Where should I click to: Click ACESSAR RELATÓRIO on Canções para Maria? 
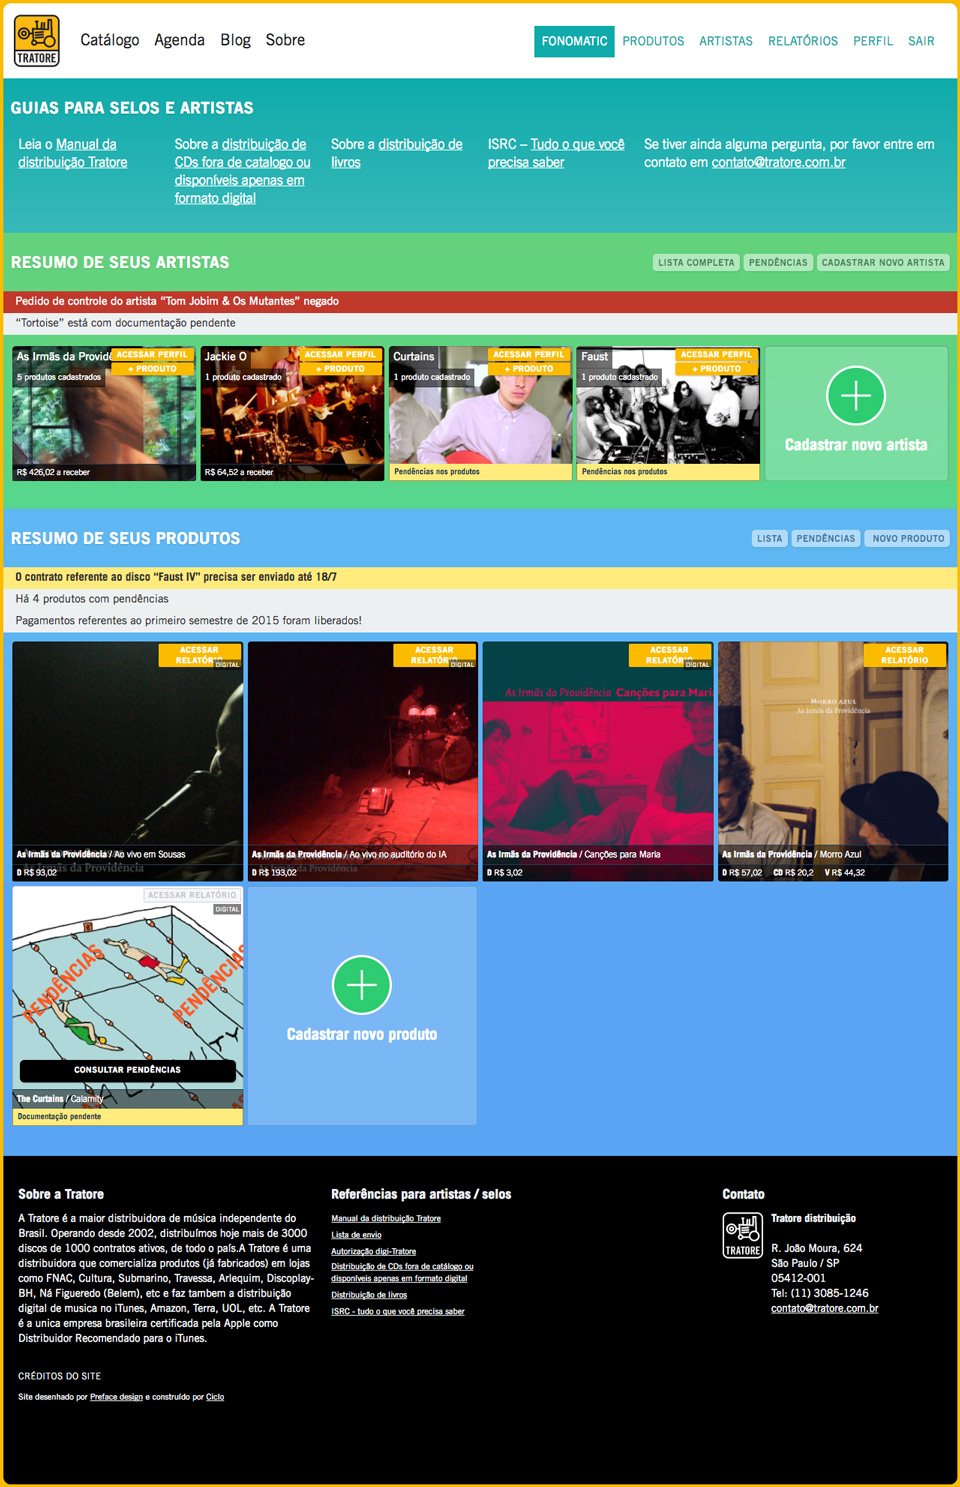coord(669,655)
